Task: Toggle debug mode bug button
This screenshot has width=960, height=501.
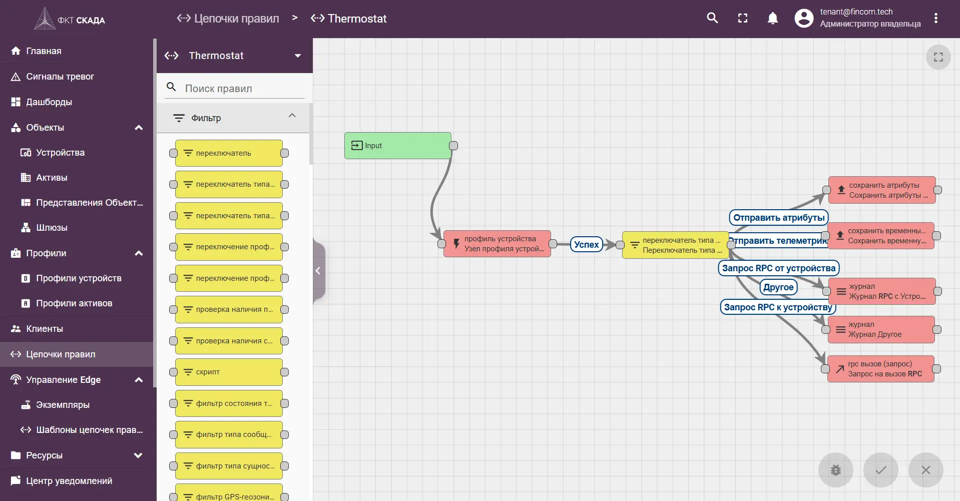Action: coord(836,470)
